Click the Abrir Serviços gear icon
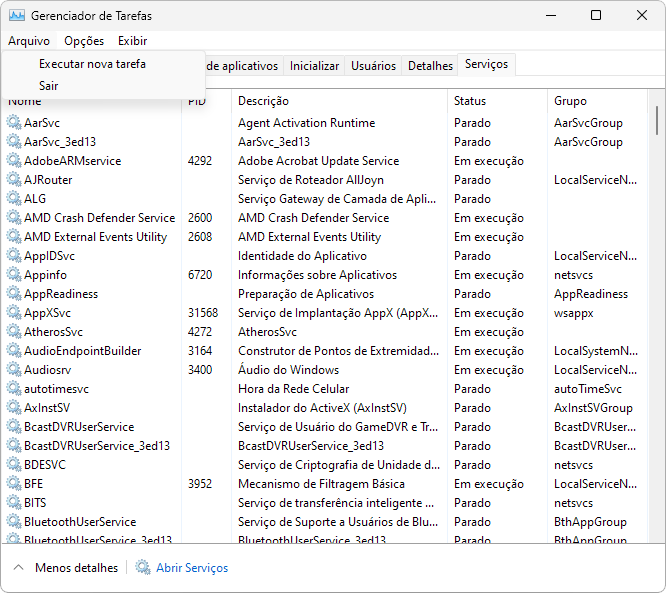 (143, 568)
